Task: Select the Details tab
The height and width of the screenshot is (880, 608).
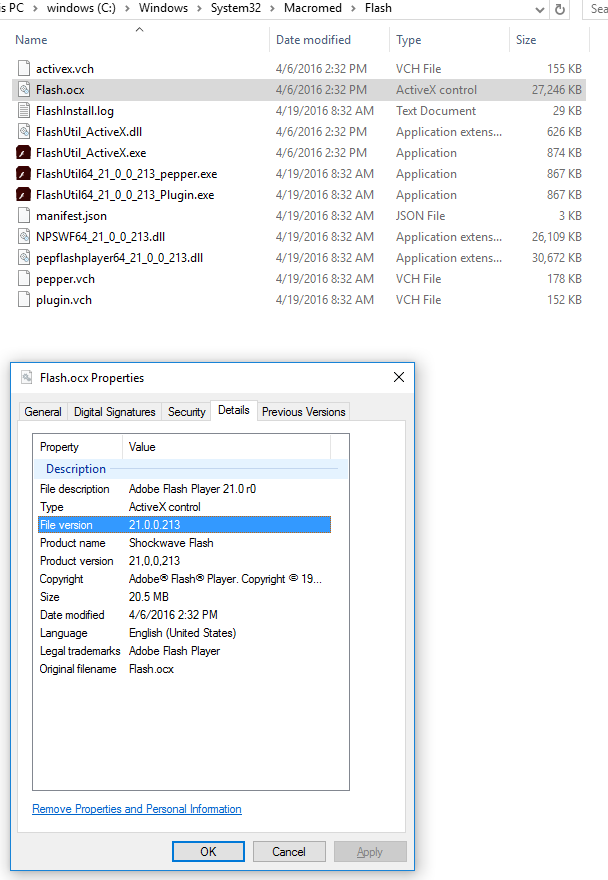Action: [234, 410]
